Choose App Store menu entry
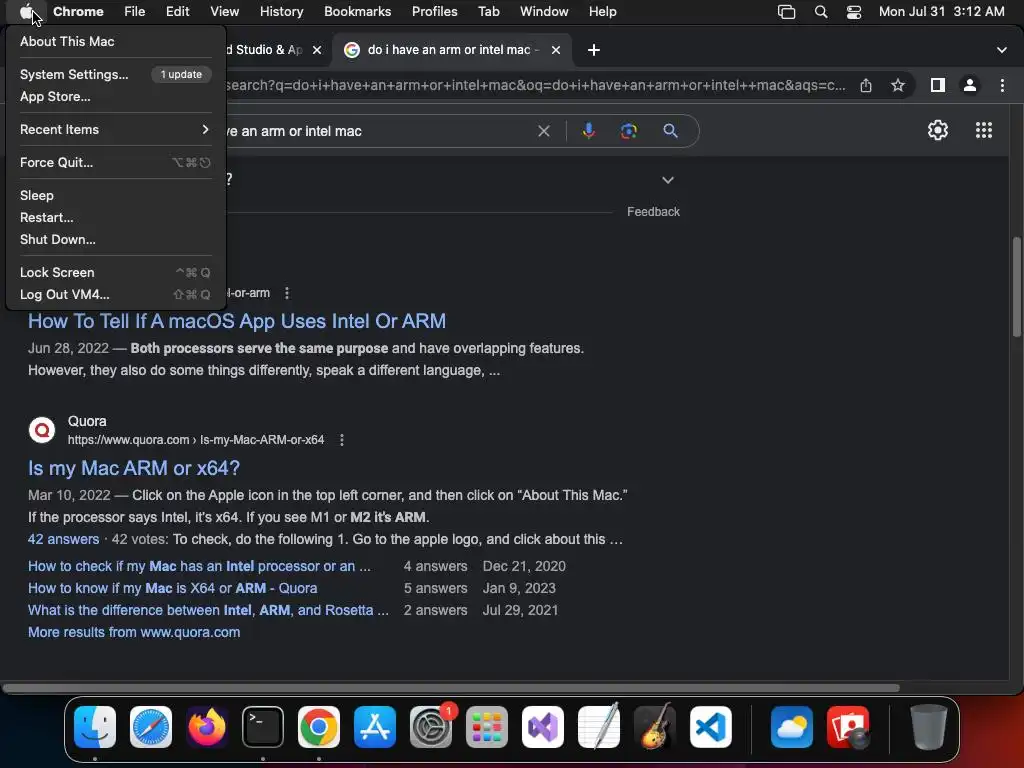1024x768 pixels. pyautogui.click(x=116, y=96)
